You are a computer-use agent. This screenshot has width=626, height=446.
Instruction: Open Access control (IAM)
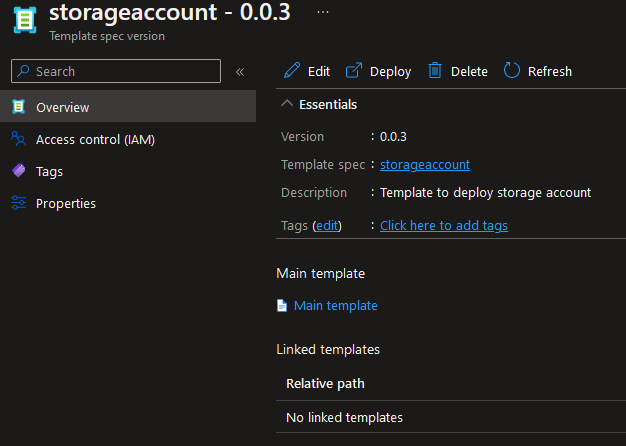pyautogui.click(x=95, y=139)
